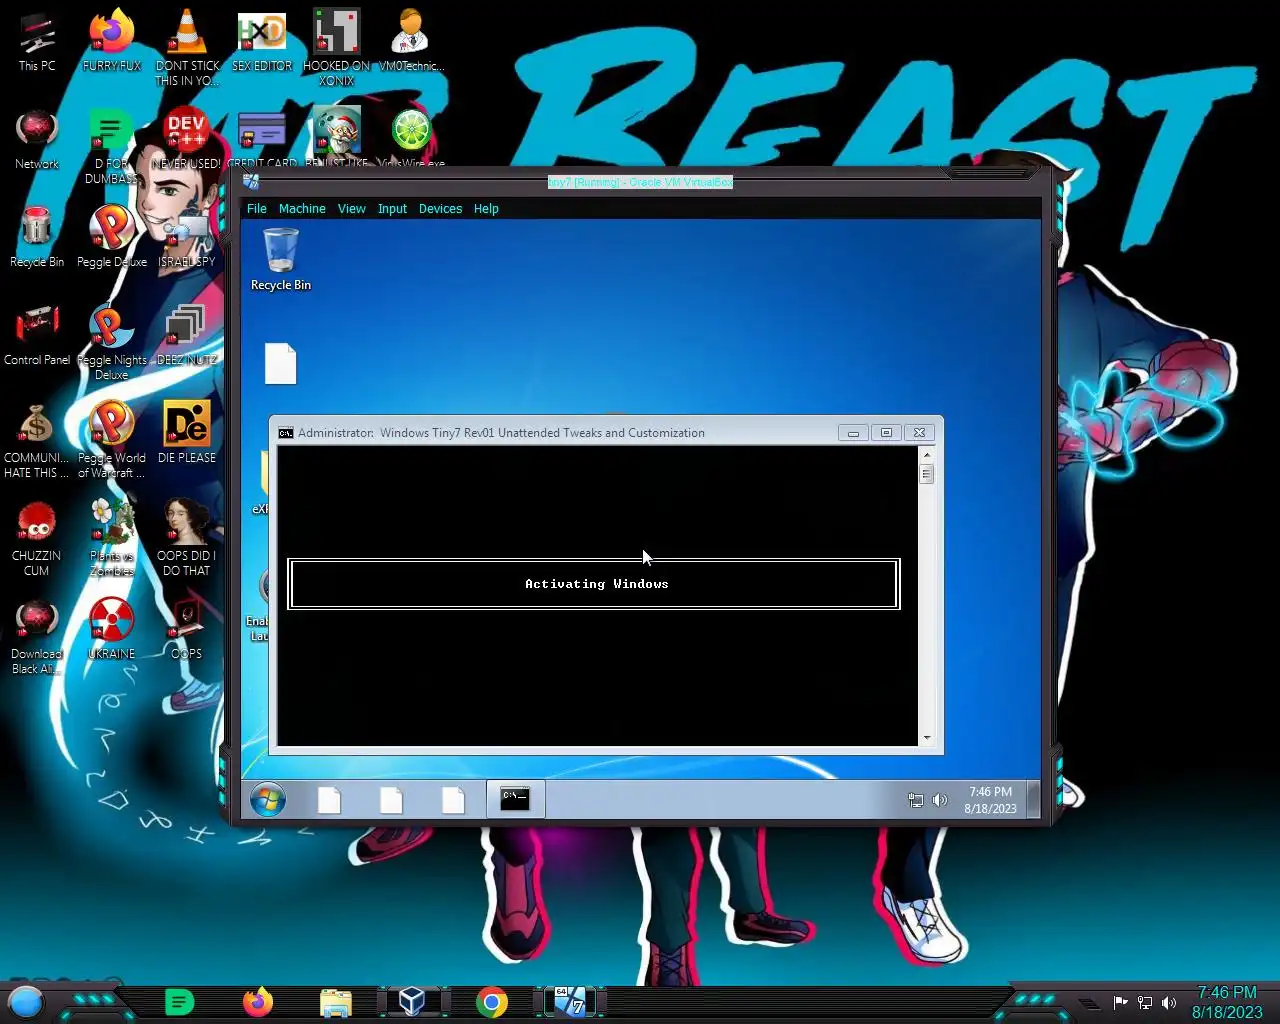
Task: Open File Explorer from the host taskbar
Action: pyautogui.click(x=336, y=1002)
